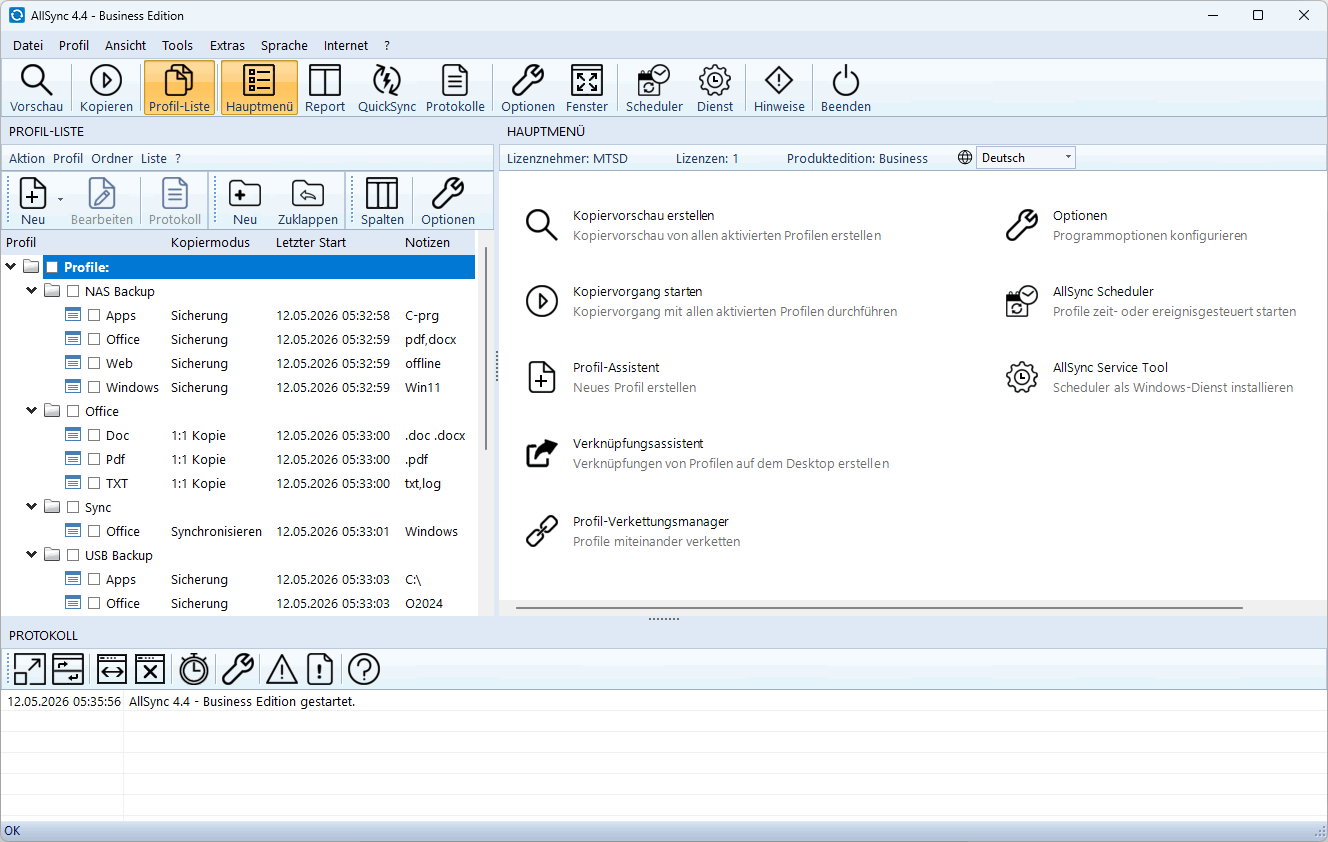Open Aktion menu in the profile list

pyautogui.click(x=27, y=158)
